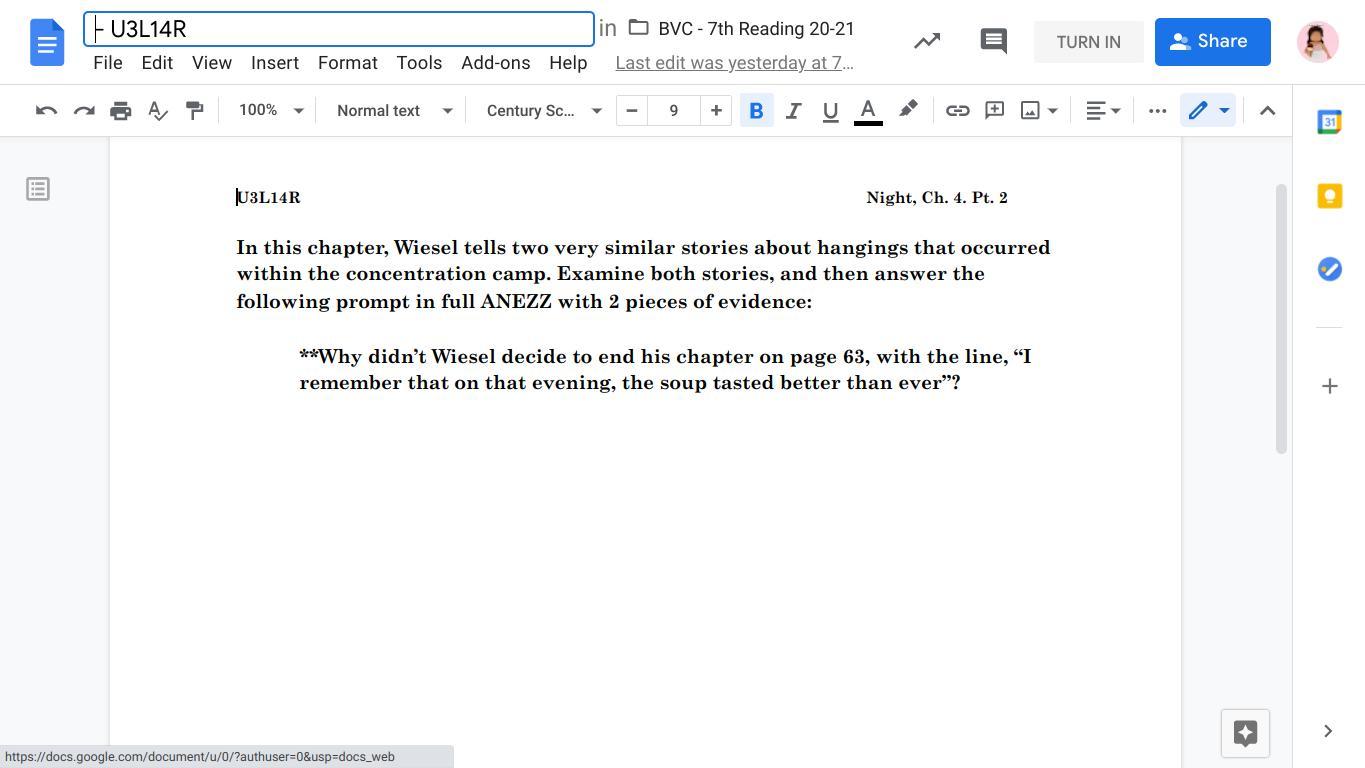Open the activity dashboard trend icon
The height and width of the screenshot is (768, 1365).
pyautogui.click(x=927, y=41)
